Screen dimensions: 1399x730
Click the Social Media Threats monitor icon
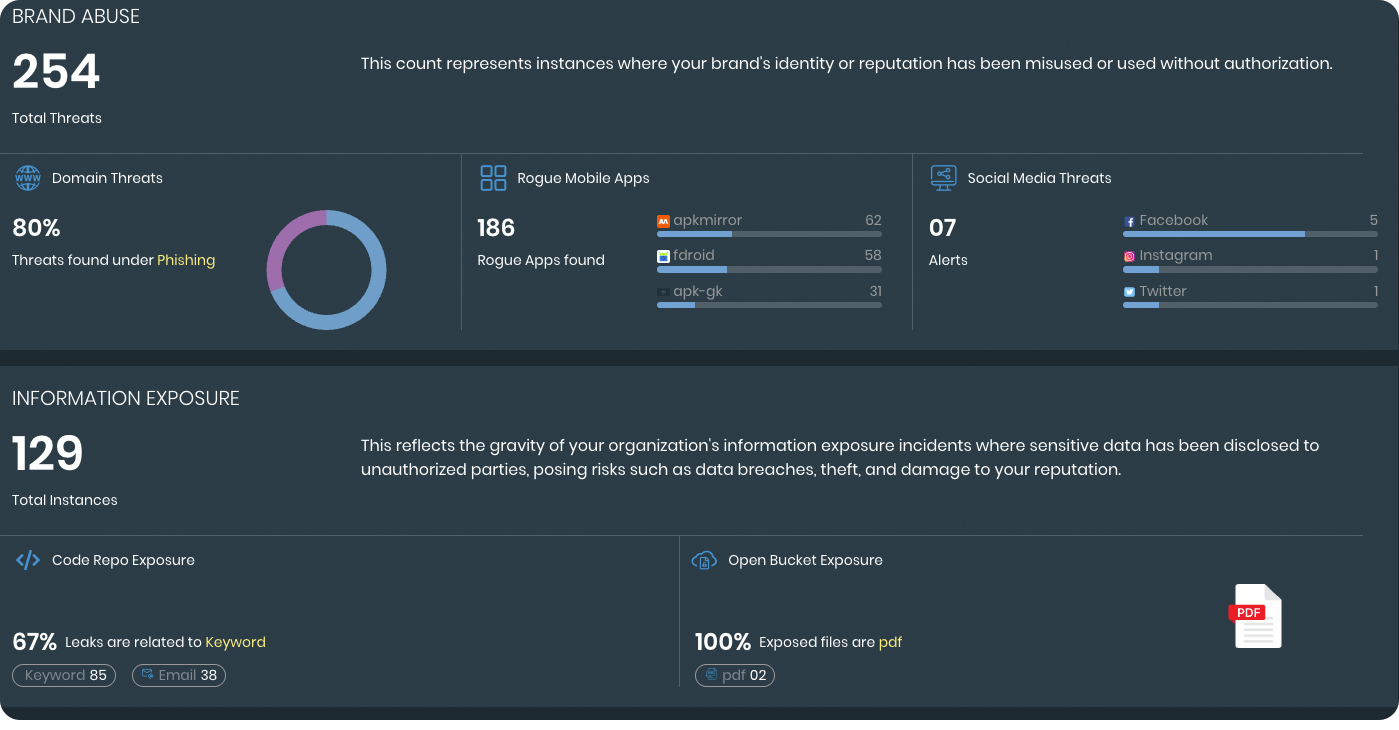943,178
